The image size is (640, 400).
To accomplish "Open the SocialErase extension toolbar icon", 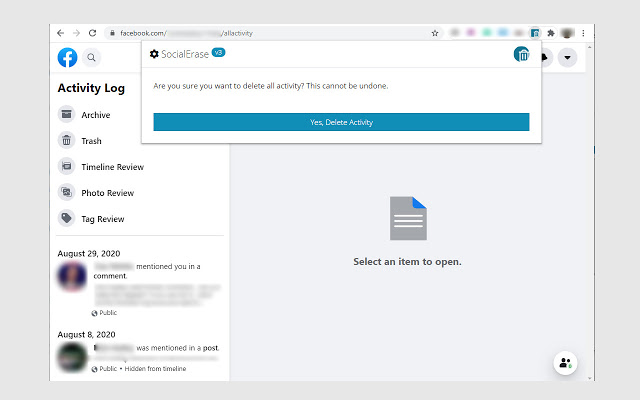I will coord(535,33).
